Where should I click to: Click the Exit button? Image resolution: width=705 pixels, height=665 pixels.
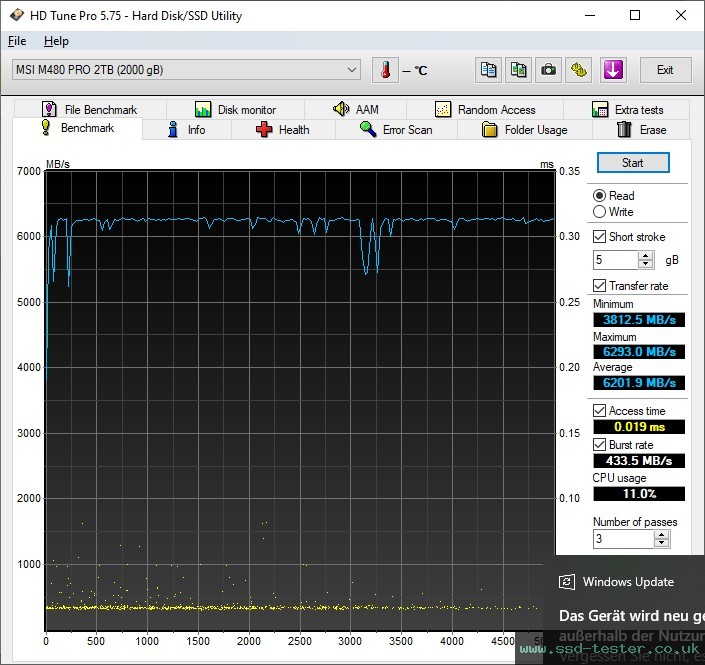click(665, 70)
